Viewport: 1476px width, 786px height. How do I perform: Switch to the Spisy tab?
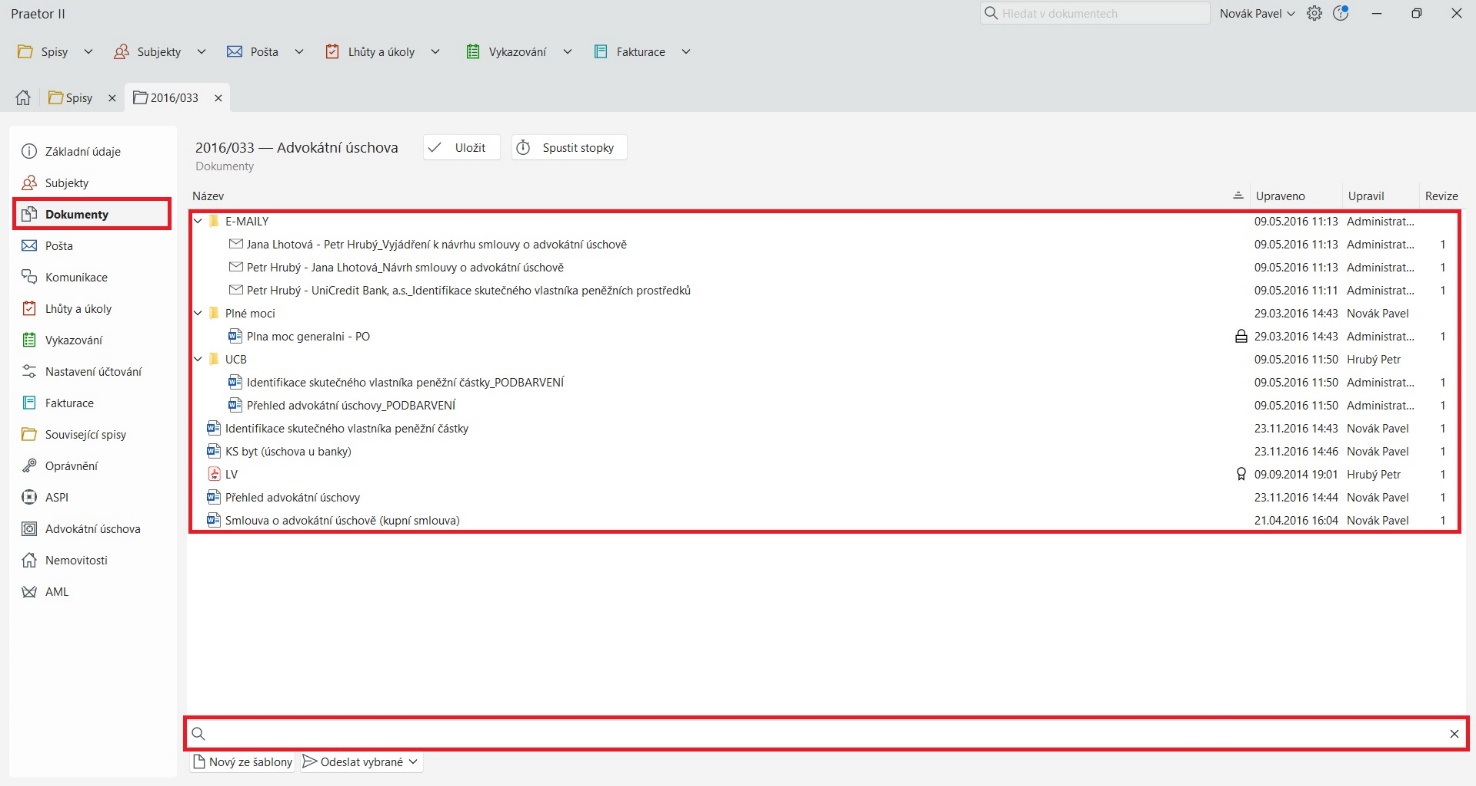(77, 98)
